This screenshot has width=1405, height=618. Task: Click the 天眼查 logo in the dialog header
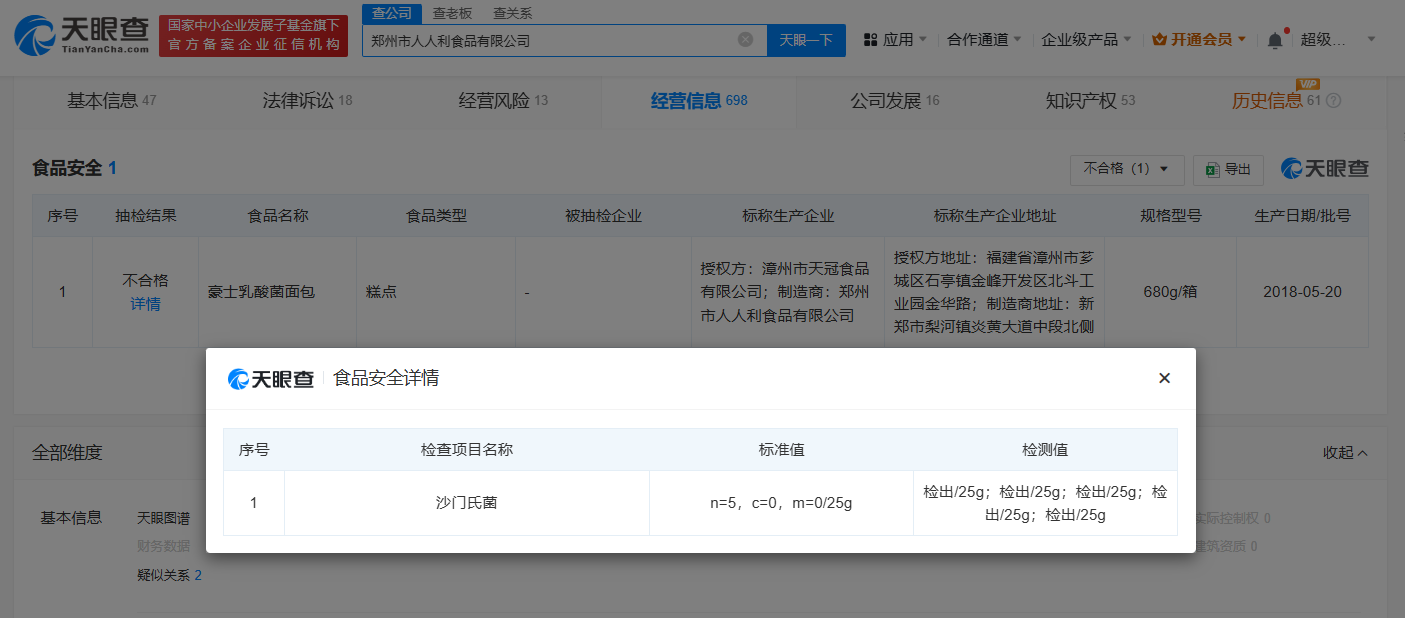(x=271, y=379)
